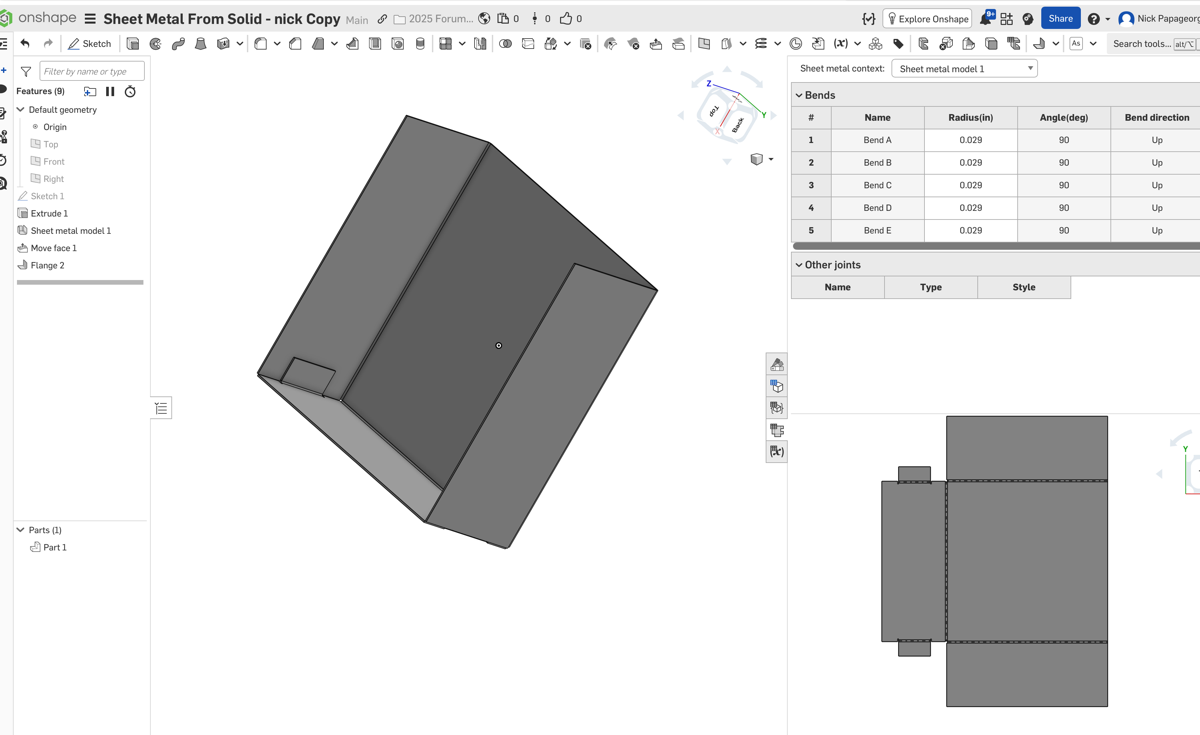Click the regeneration time stopwatch icon
This screenshot has height=735, width=1200.
pyautogui.click(x=130, y=91)
